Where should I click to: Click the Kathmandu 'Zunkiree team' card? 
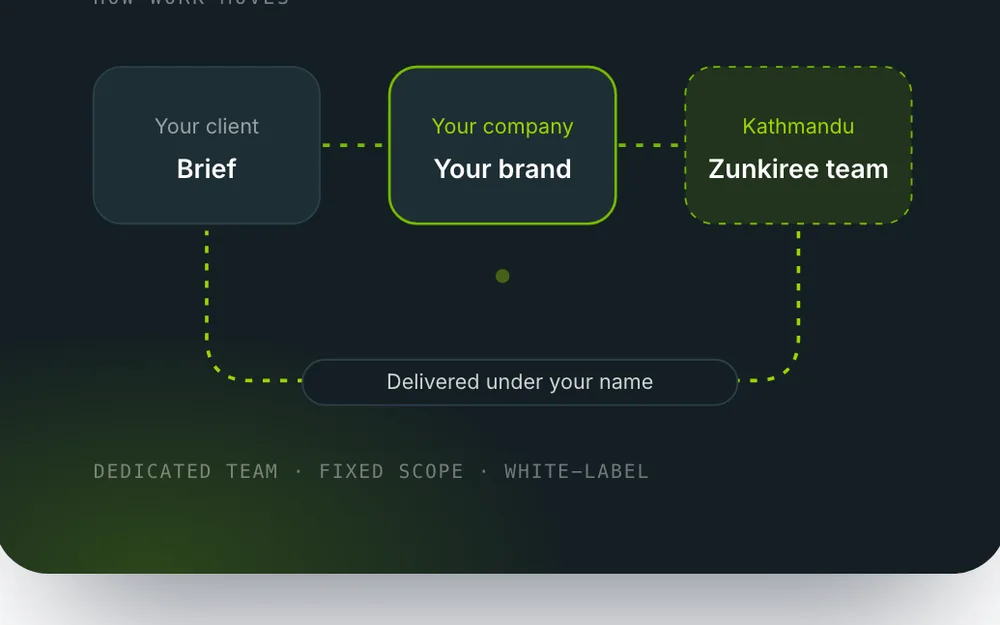tap(798, 145)
